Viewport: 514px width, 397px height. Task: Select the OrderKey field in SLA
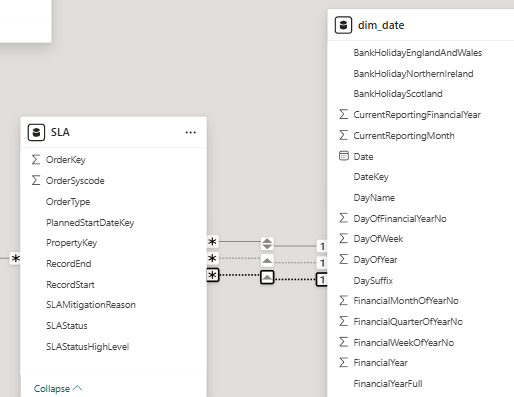coord(66,160)
